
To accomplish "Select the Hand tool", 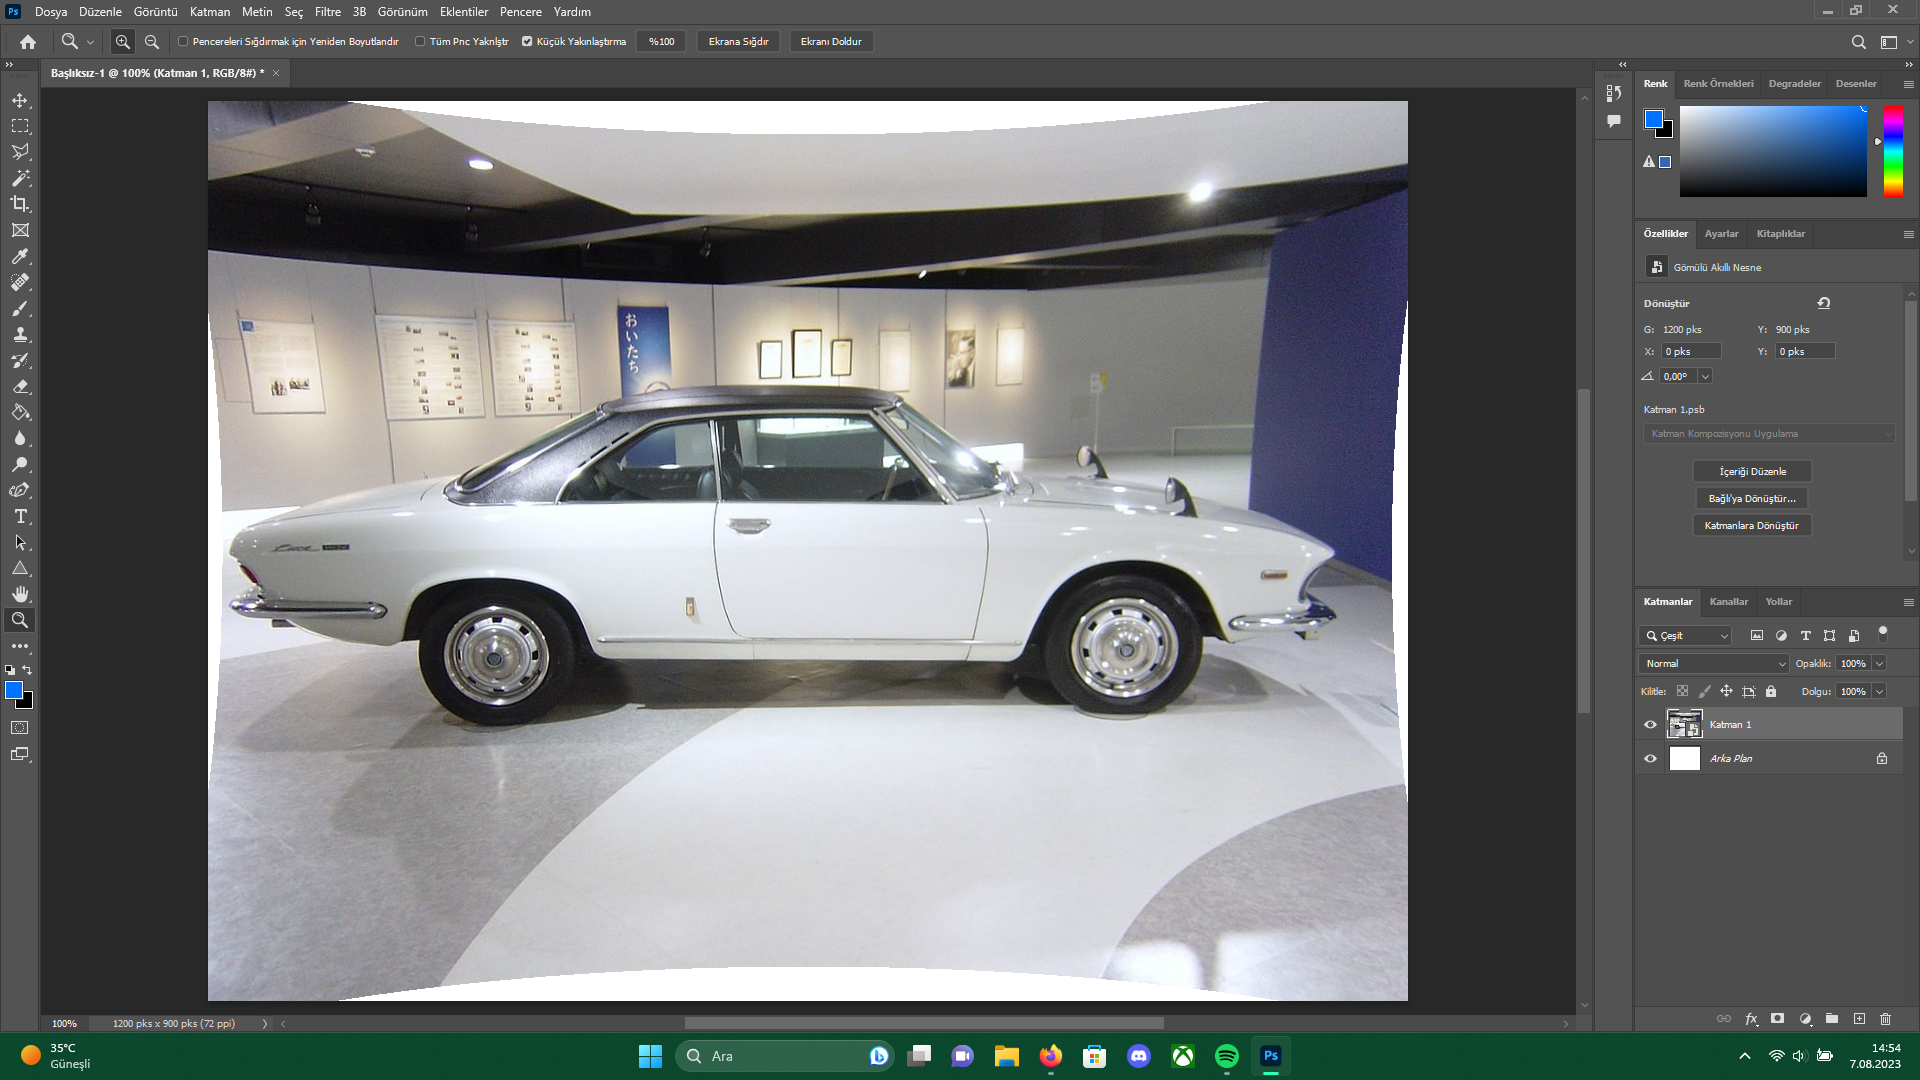I will 20,594.
